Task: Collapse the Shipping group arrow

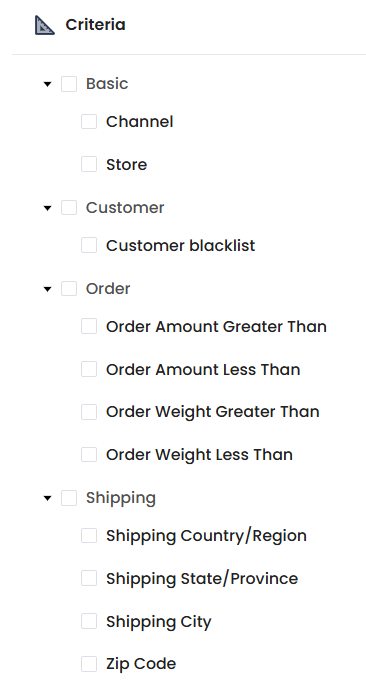Action: [x=48, y=498]
